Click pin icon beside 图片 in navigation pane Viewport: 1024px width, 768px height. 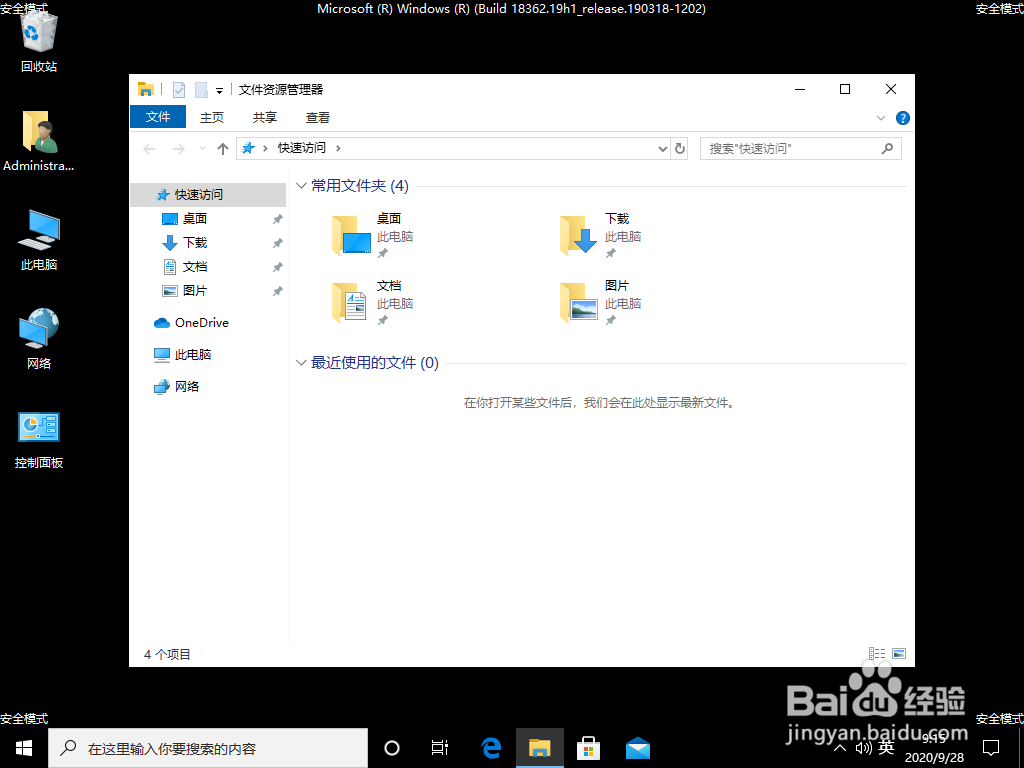[278, 291]
